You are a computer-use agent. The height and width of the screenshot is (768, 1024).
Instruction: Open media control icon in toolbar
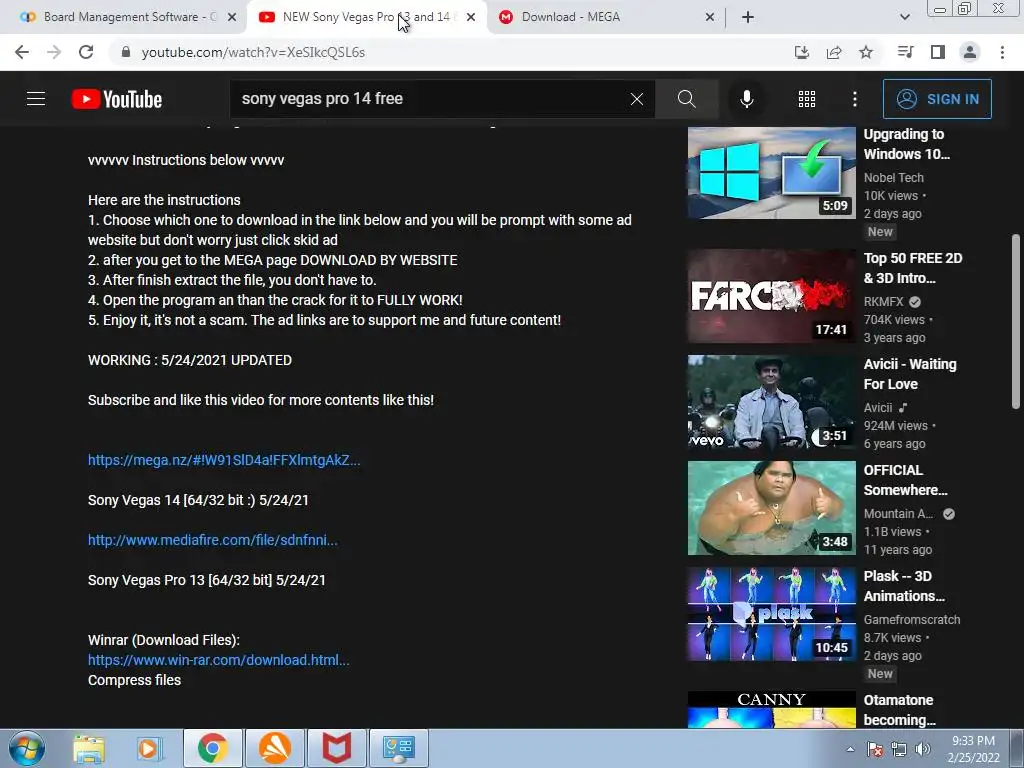[x=905, y=52]
